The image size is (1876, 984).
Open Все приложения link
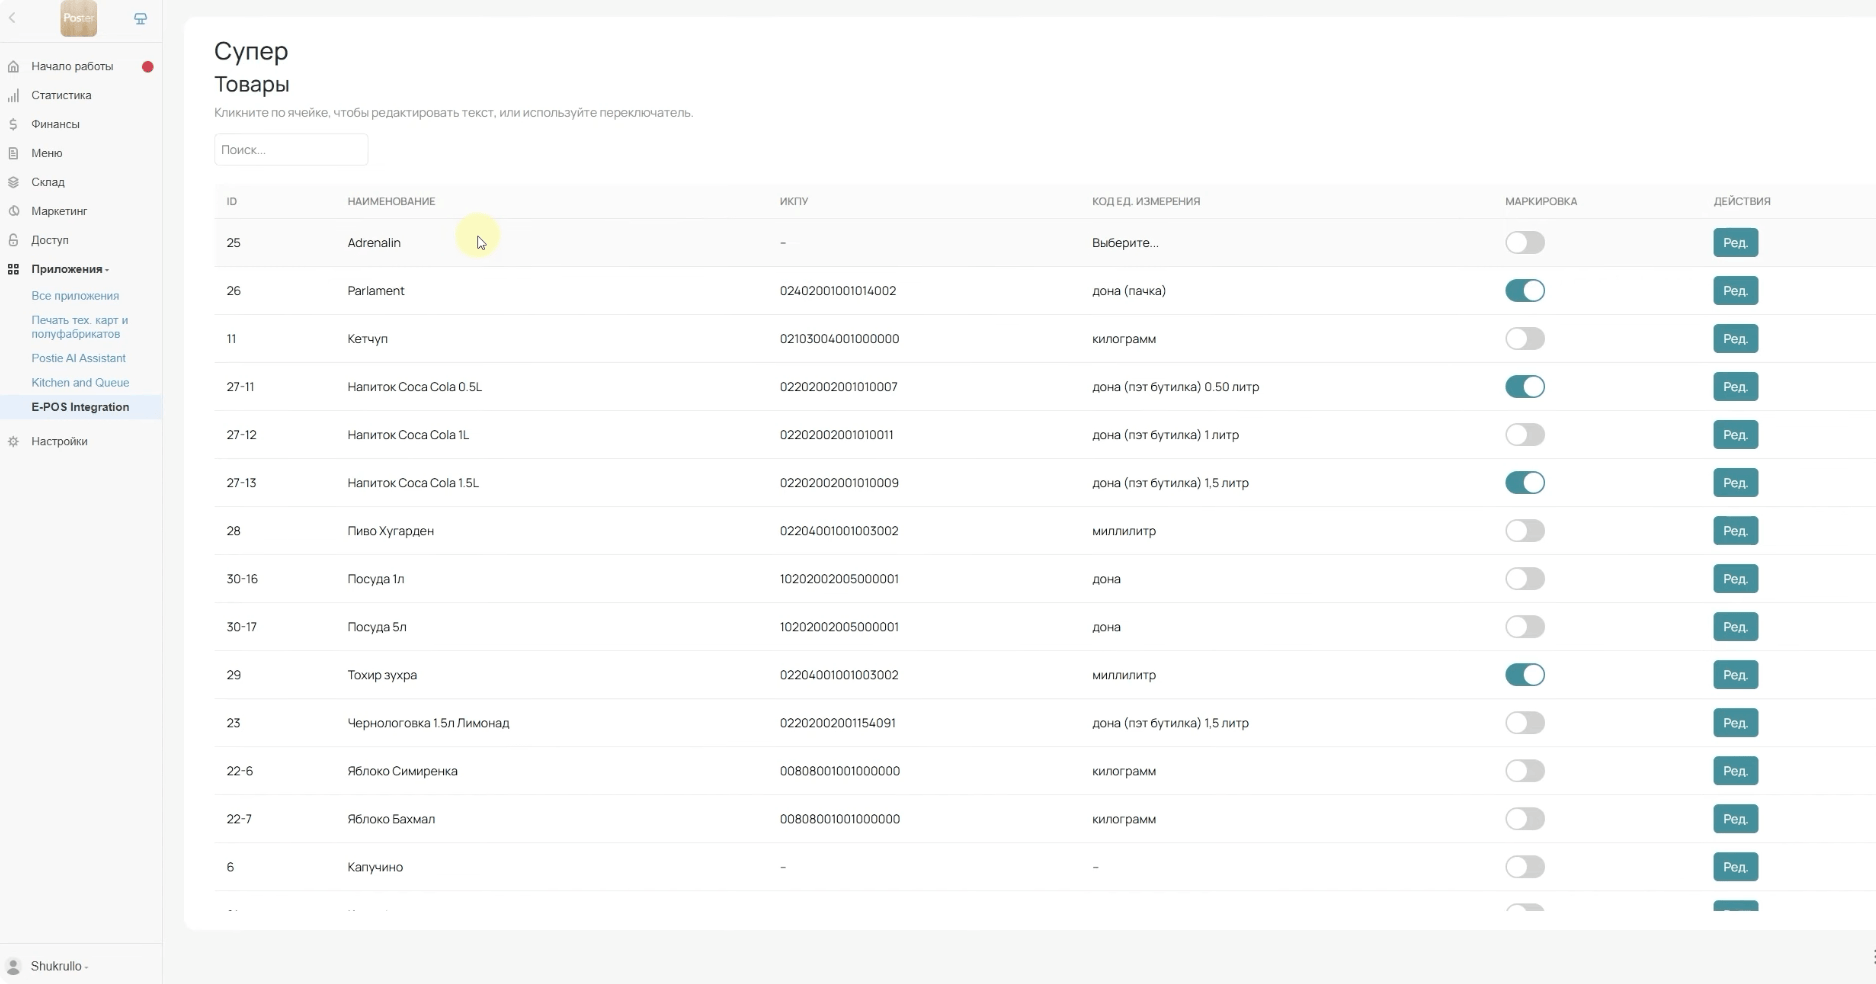[x=75, y=296]
